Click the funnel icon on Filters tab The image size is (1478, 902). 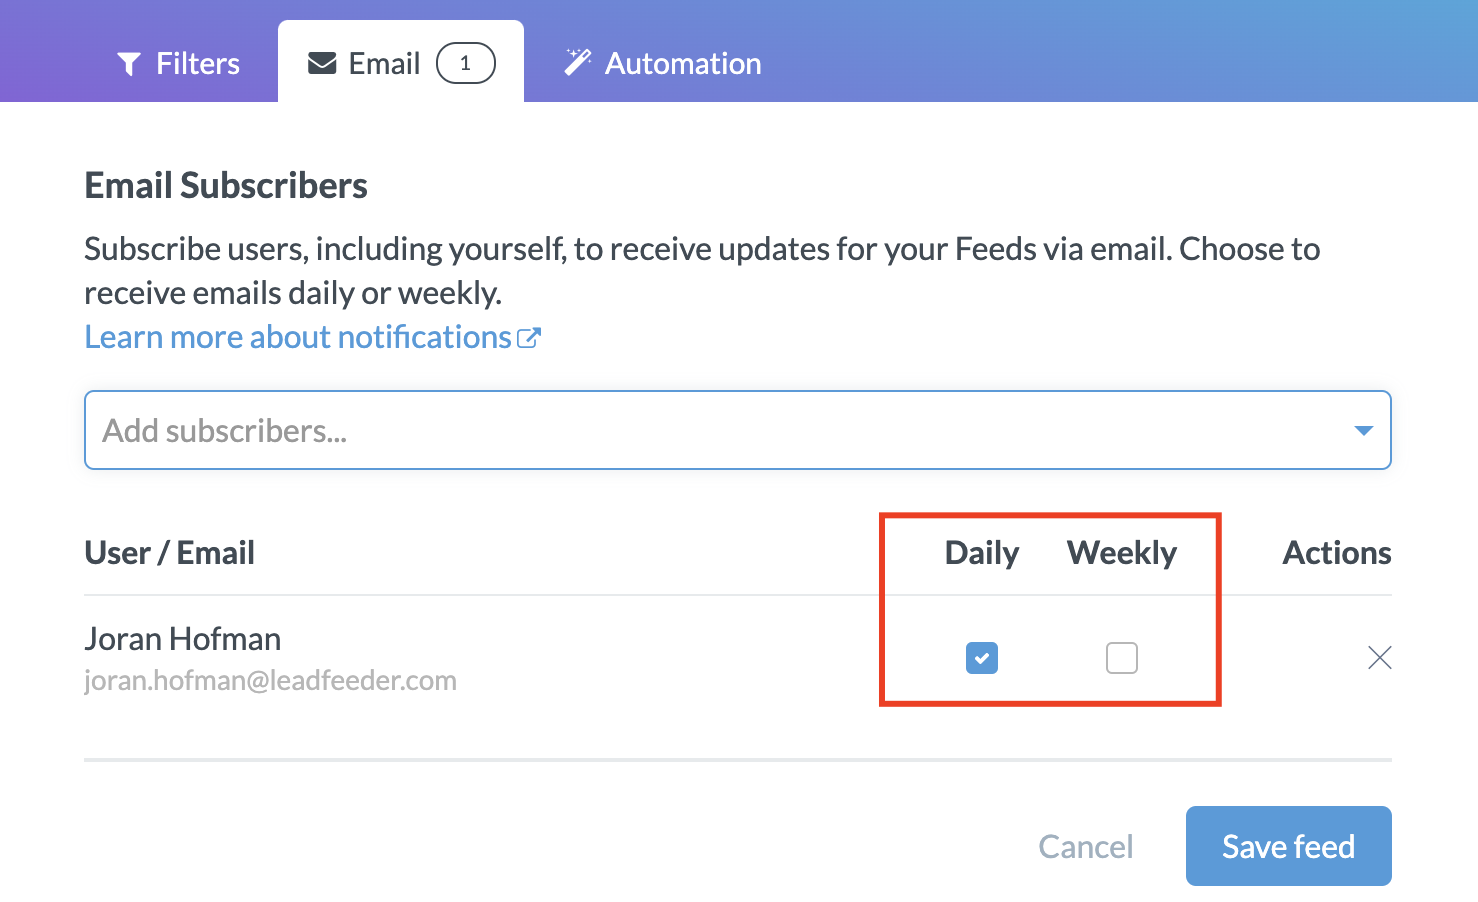tap(129, 64)
